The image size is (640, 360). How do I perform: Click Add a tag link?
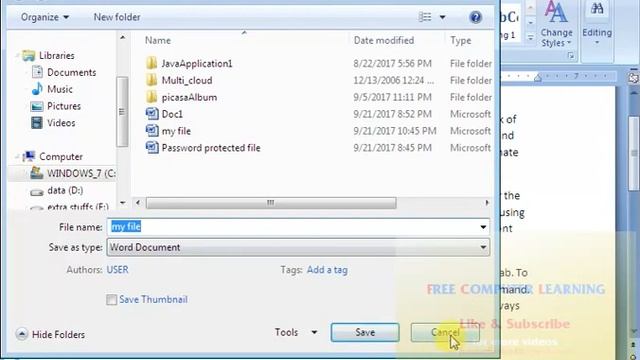coord(327,270)
